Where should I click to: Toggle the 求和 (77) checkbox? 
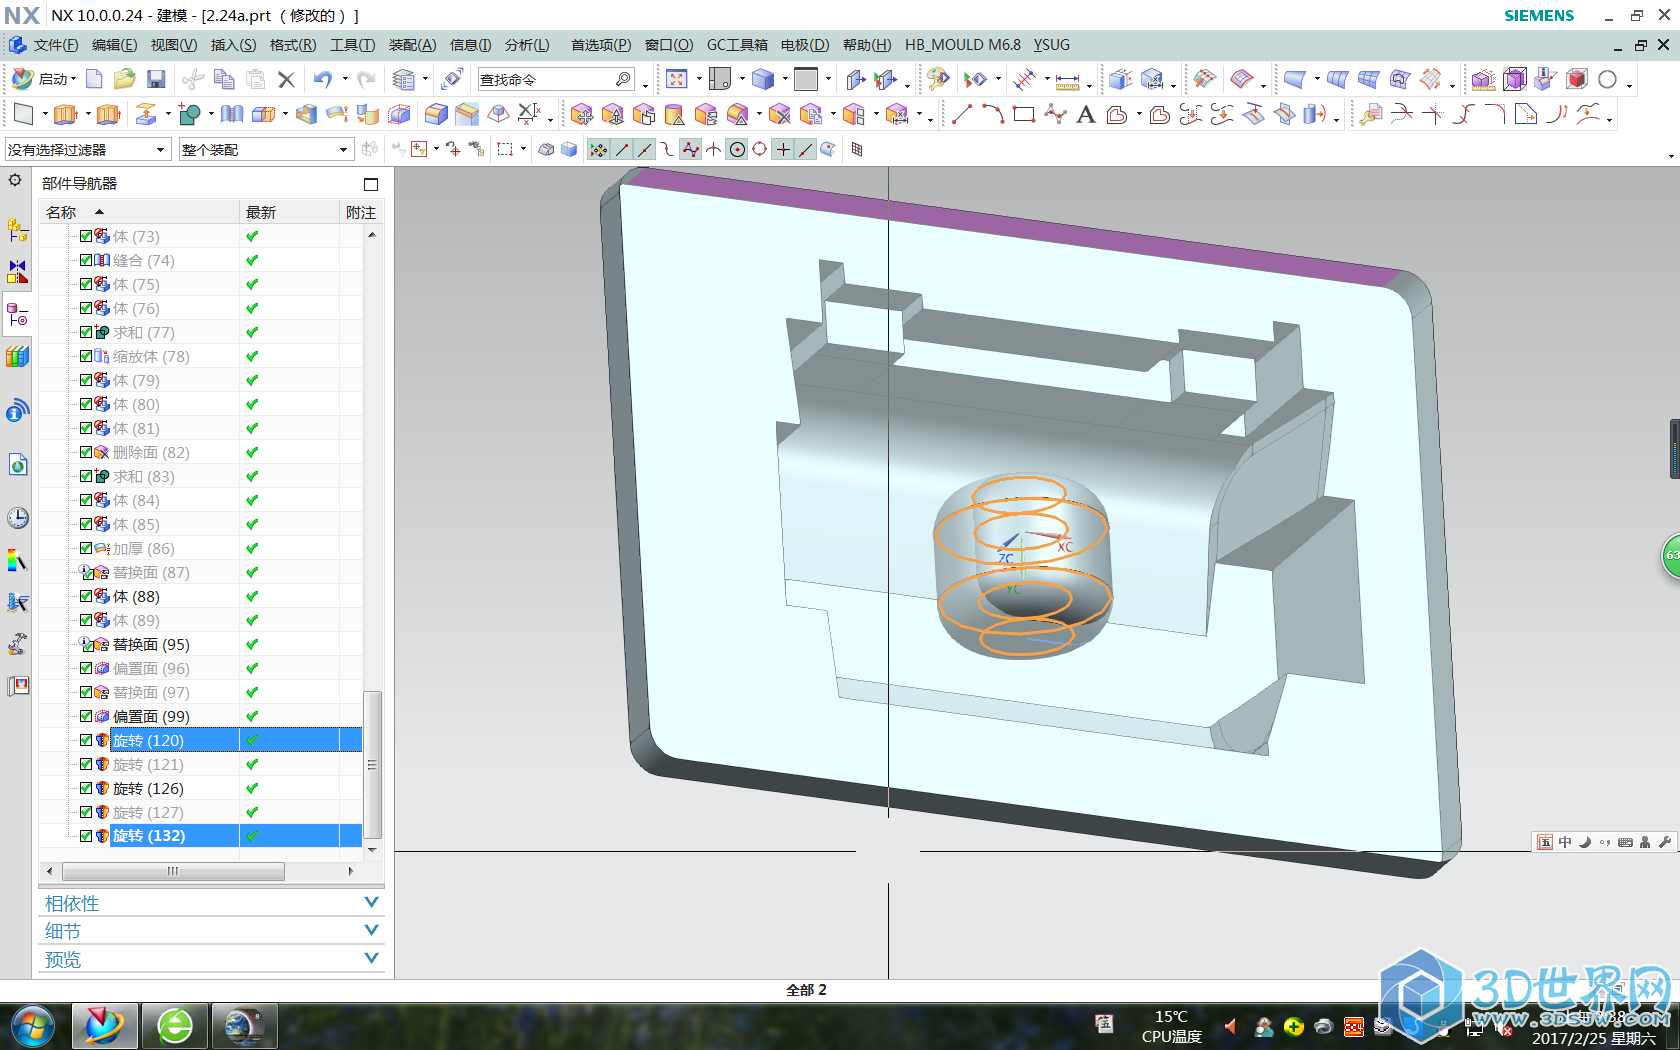86,332
